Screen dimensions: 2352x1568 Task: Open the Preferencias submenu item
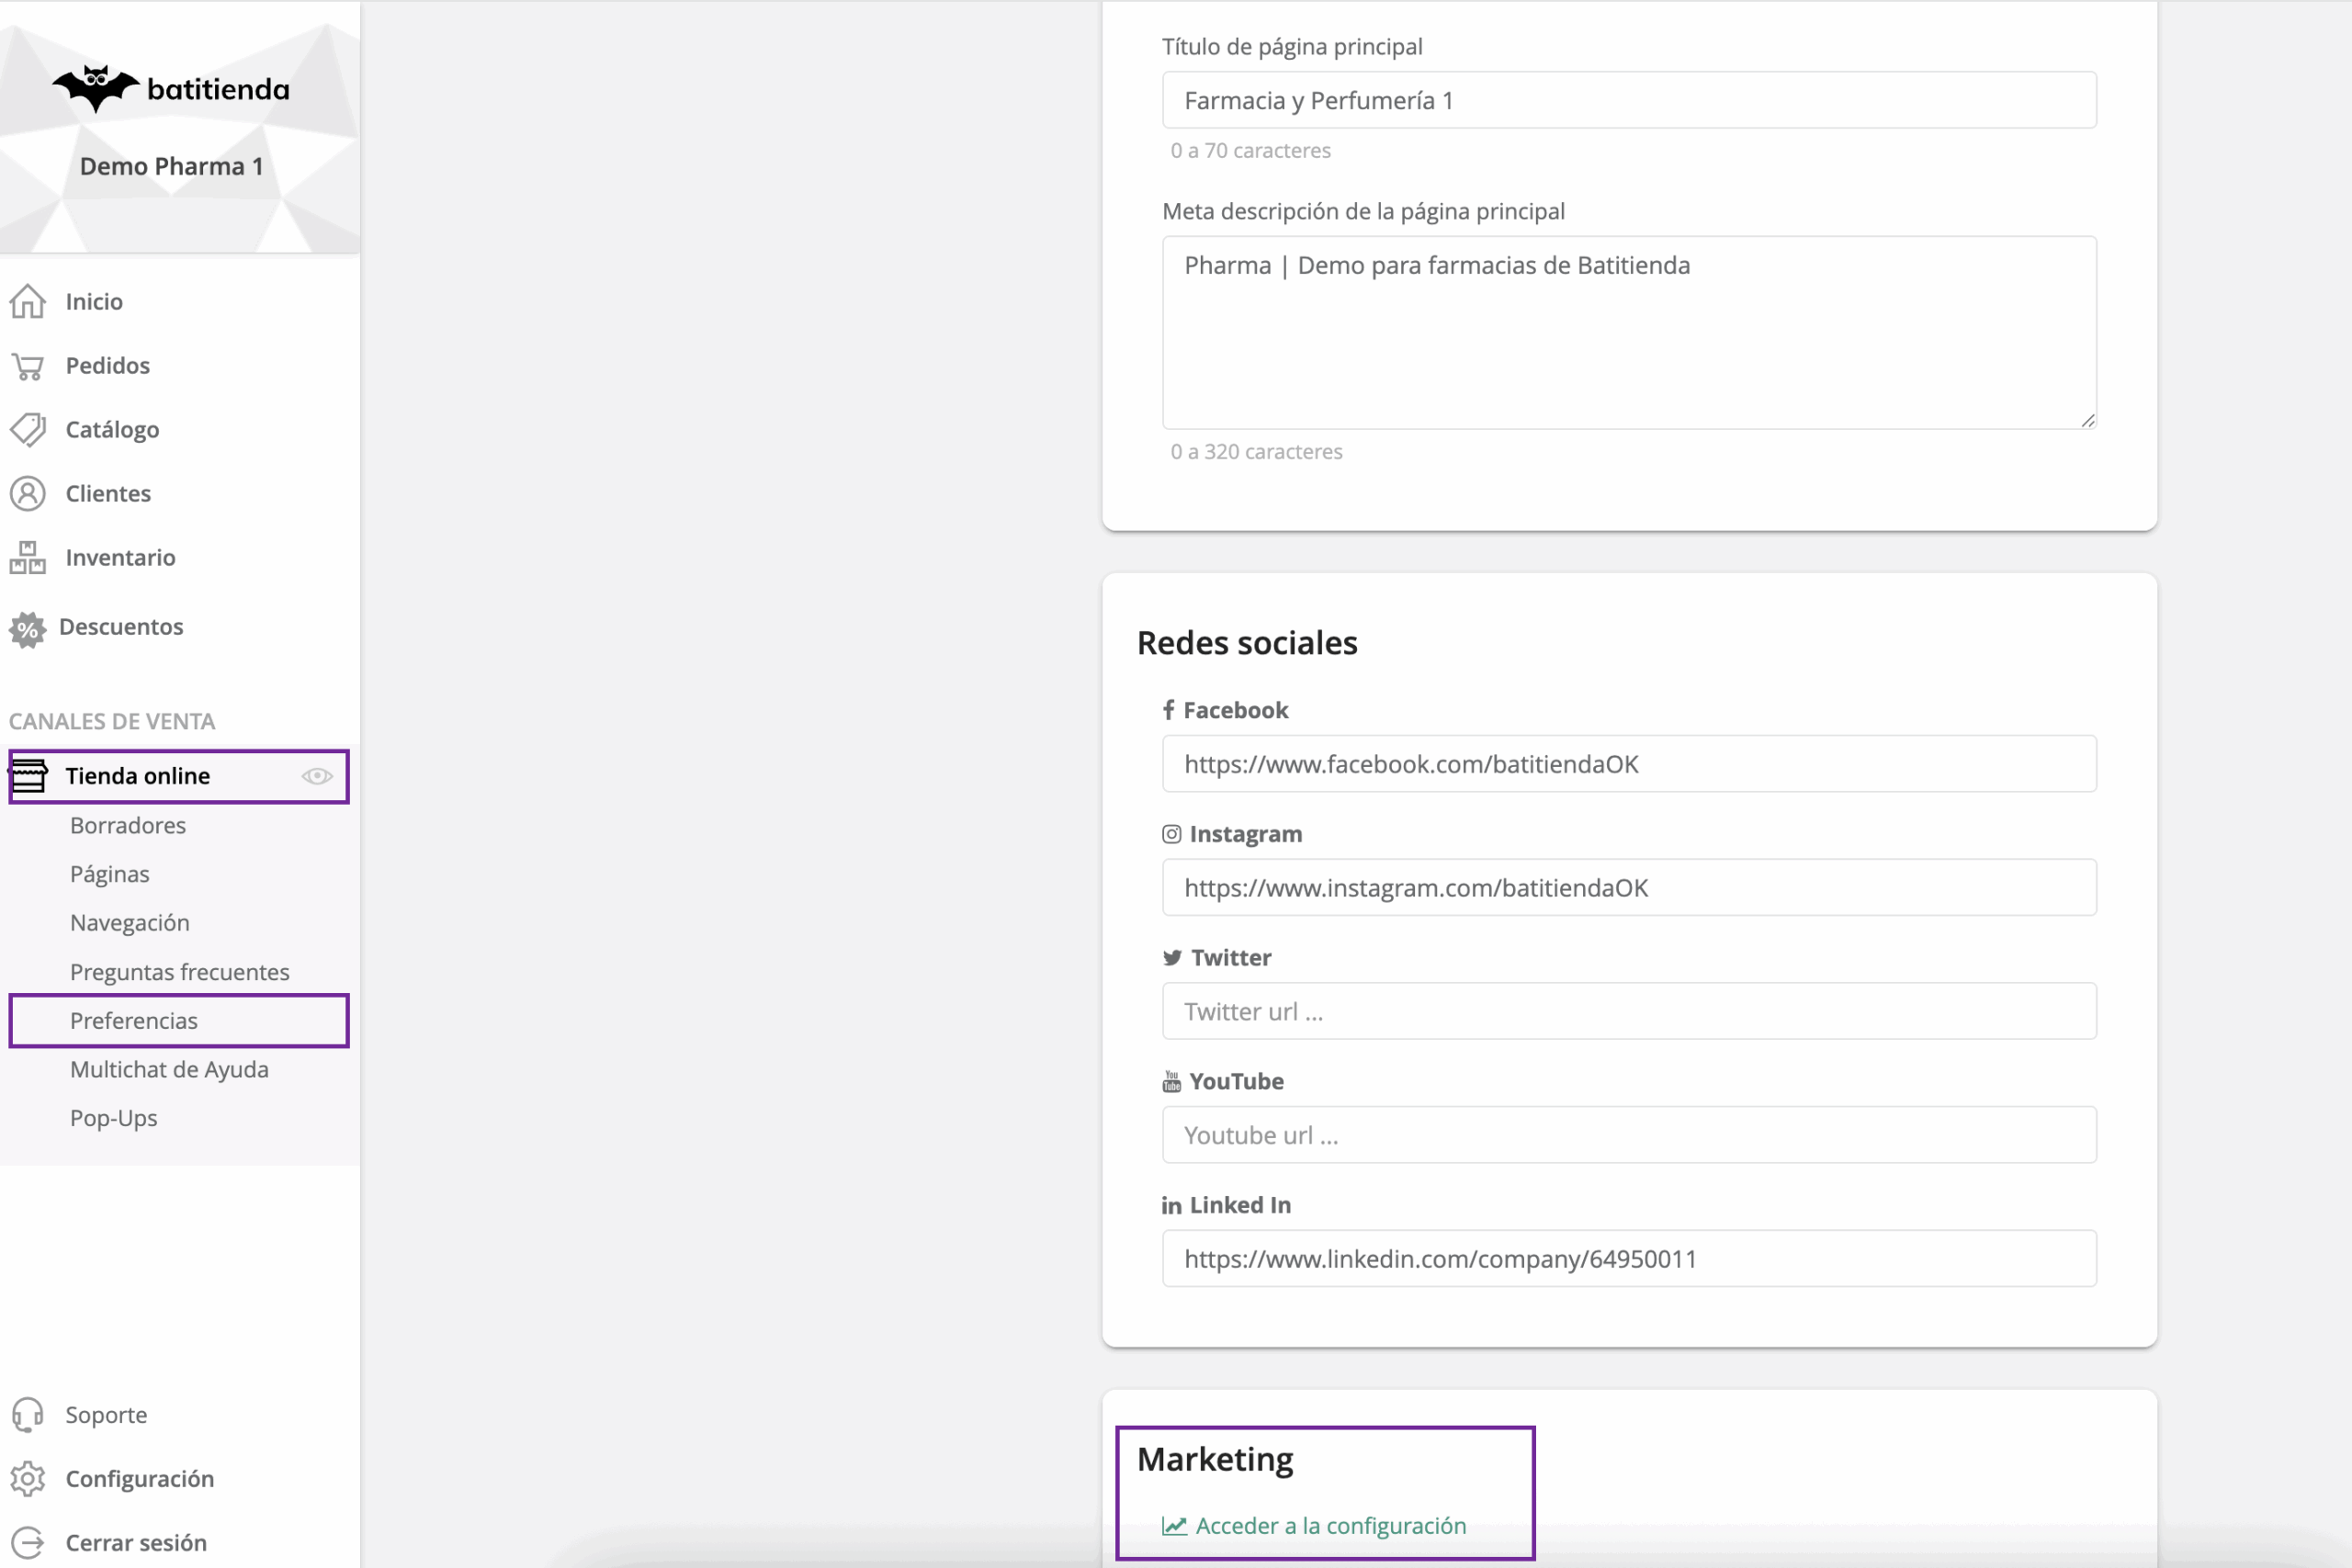point(134,1021)
